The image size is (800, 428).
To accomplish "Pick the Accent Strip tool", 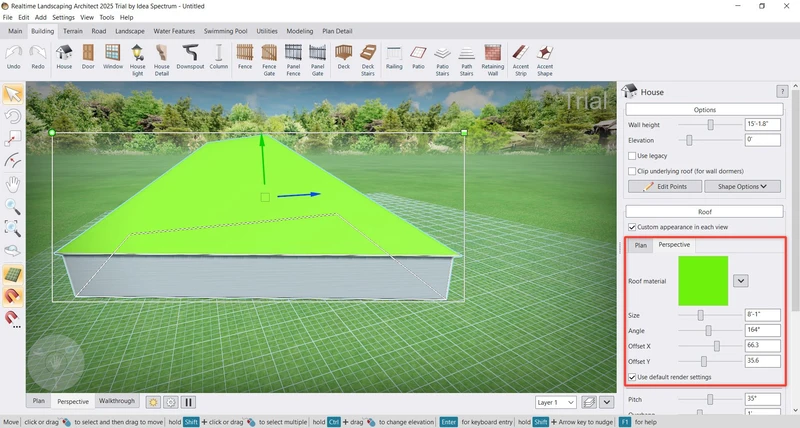I will pos(520,57).
